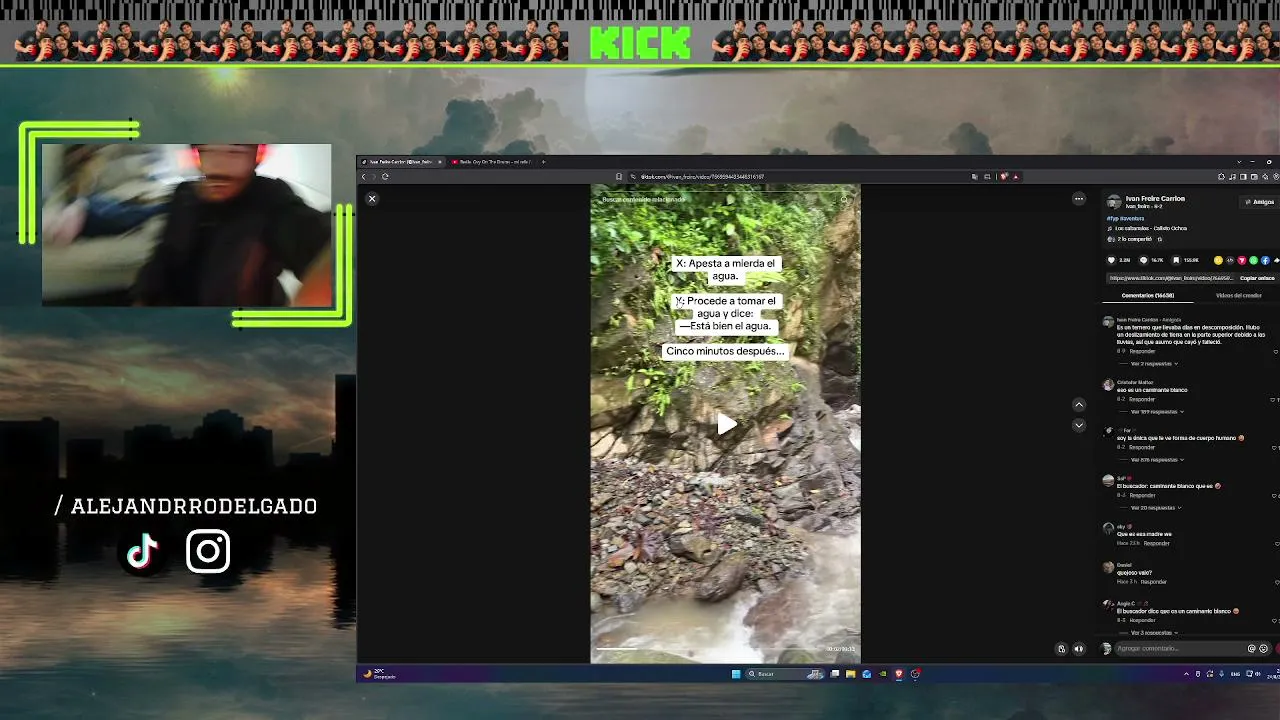Save the video with the bookmark icon
This screenshot has height=720, width=1280.
tap(1176, 260)
